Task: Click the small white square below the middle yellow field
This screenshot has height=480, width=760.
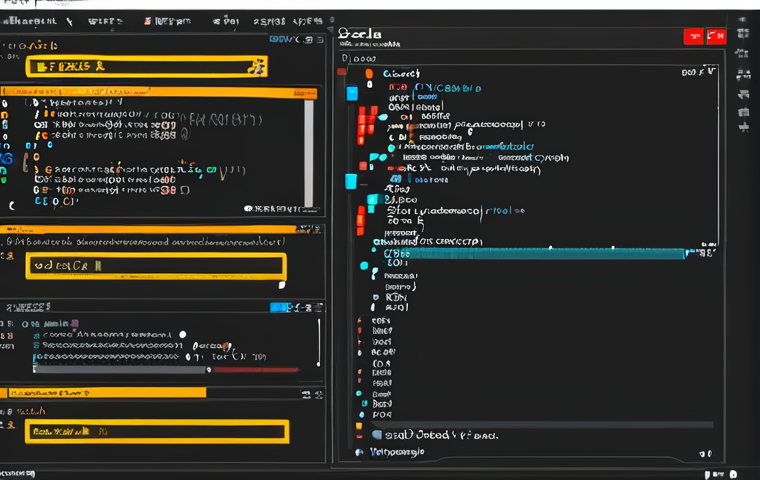Action: [x=282, y=285]
